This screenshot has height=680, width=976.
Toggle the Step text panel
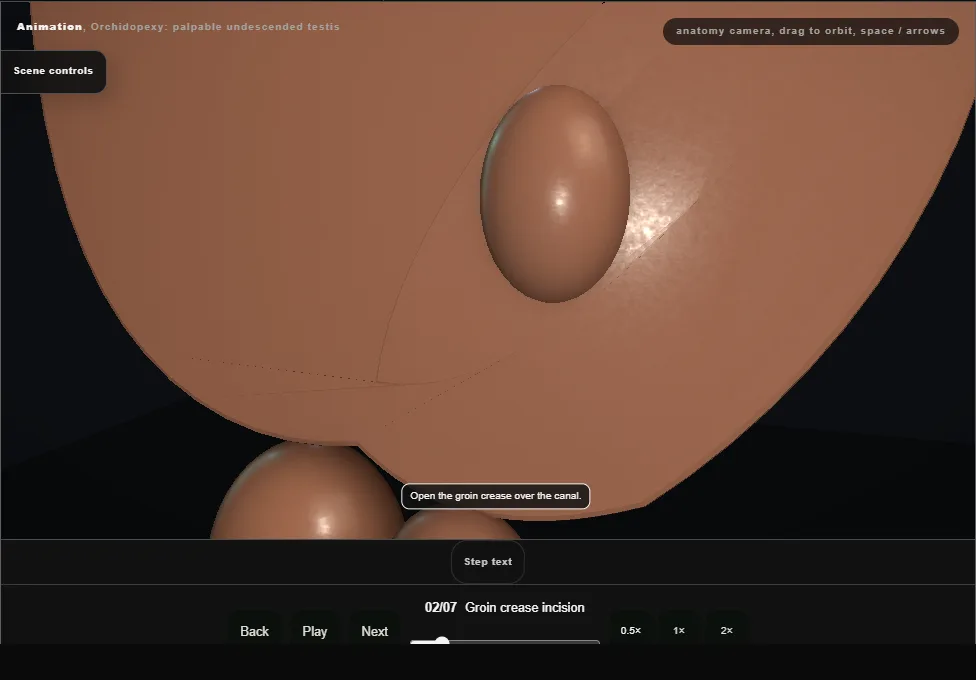point(487,562)
